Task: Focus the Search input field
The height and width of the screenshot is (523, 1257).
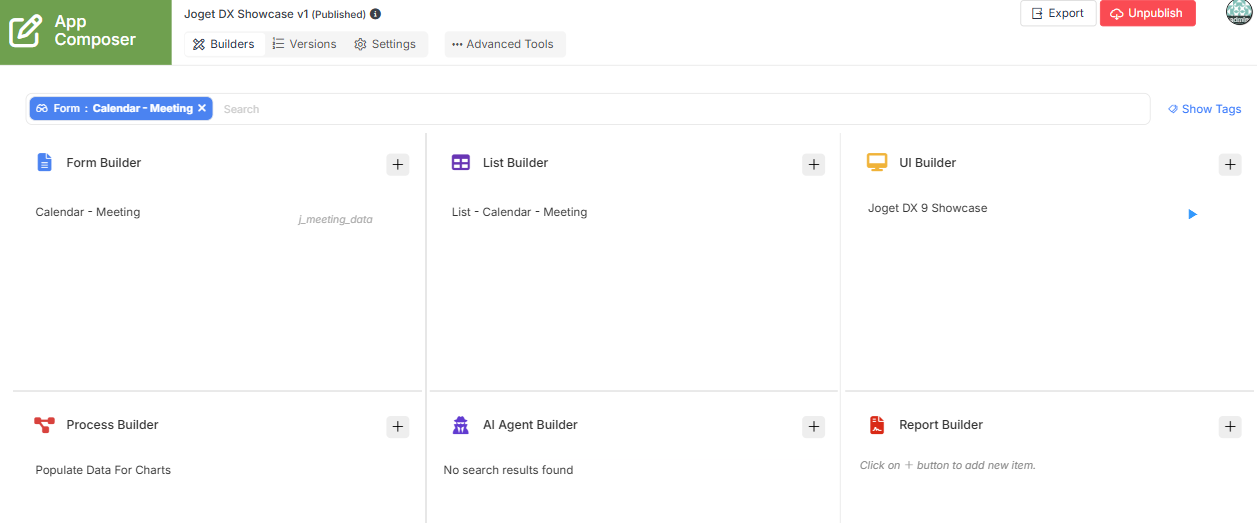Action: coord(680,109)
